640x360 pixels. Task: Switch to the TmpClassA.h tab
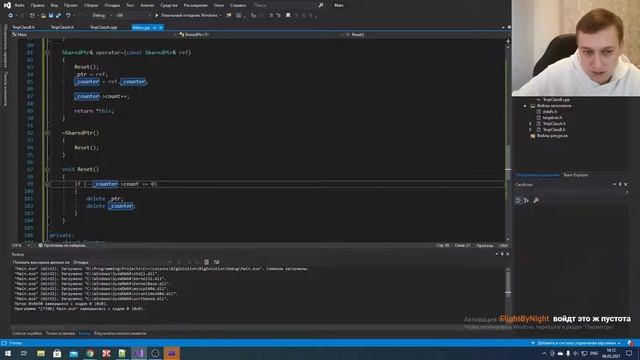pos(62,27)
